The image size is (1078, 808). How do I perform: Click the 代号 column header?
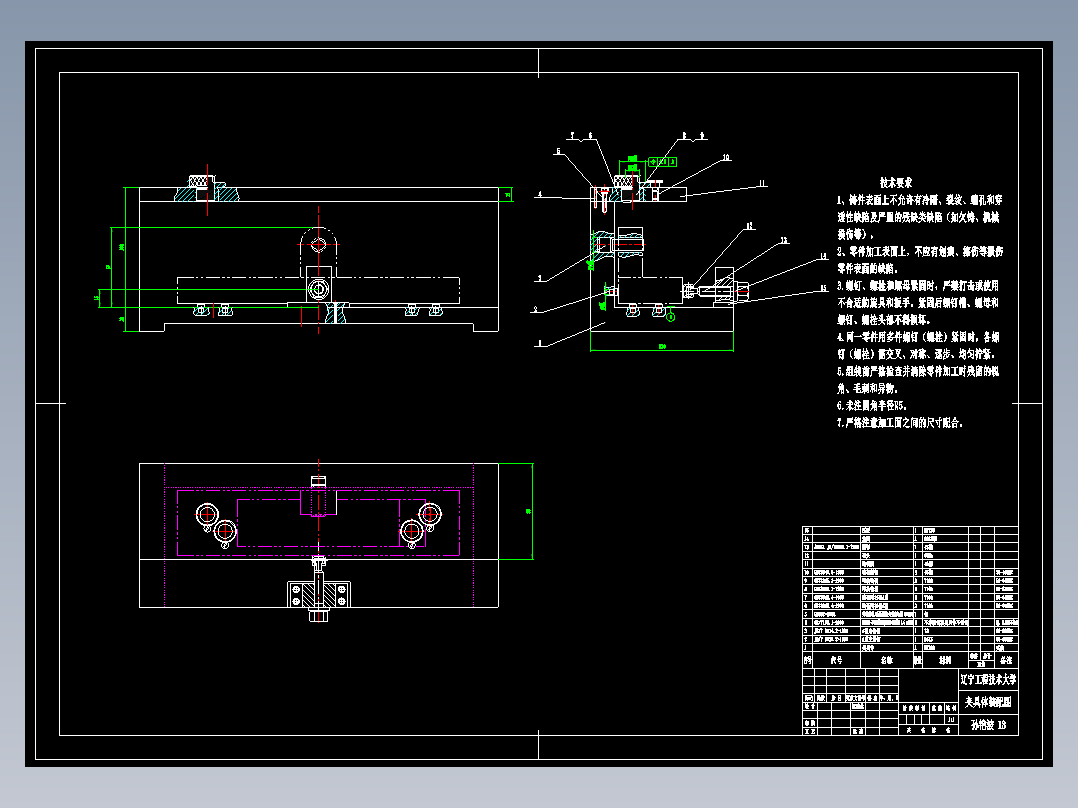tap(836, 660)
